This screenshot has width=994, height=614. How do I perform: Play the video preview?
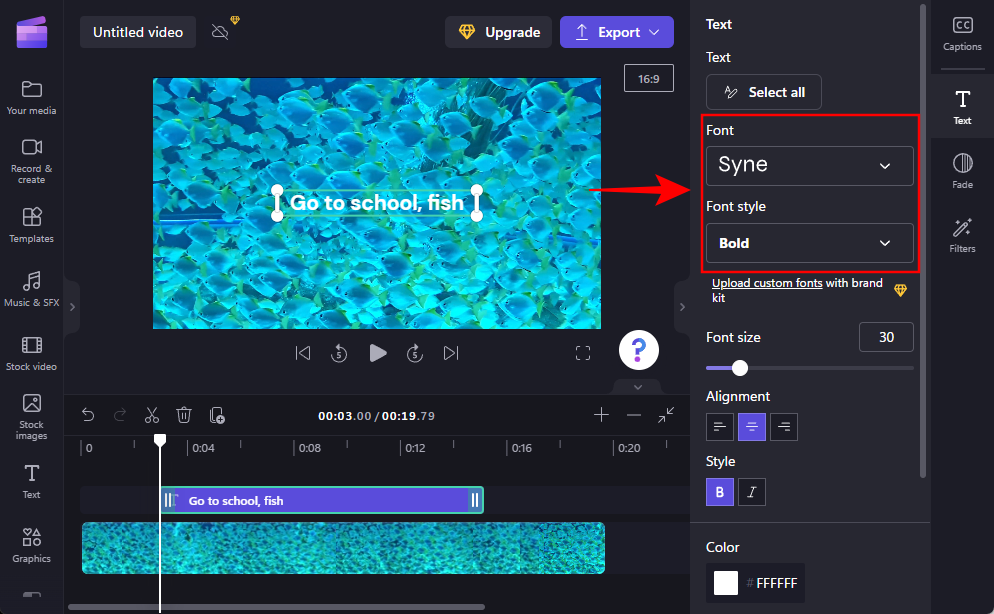coord(377,352)
